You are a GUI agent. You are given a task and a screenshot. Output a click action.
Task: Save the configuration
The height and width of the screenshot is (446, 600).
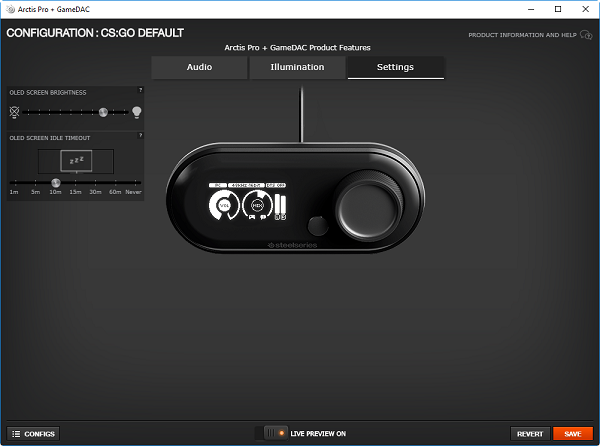(573, 434)
